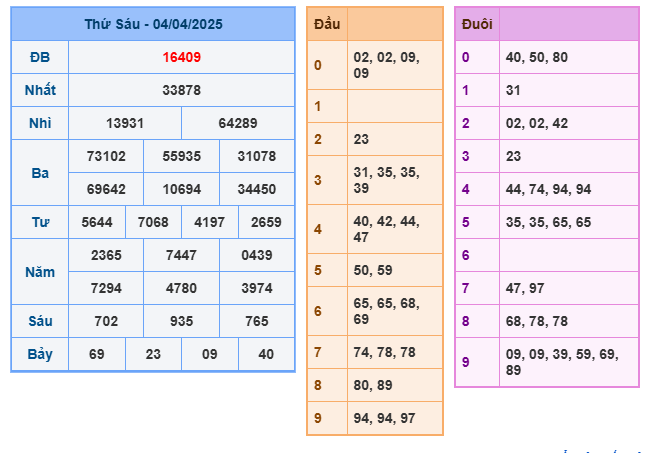Click the Năm row label

(x=40, y=272)
